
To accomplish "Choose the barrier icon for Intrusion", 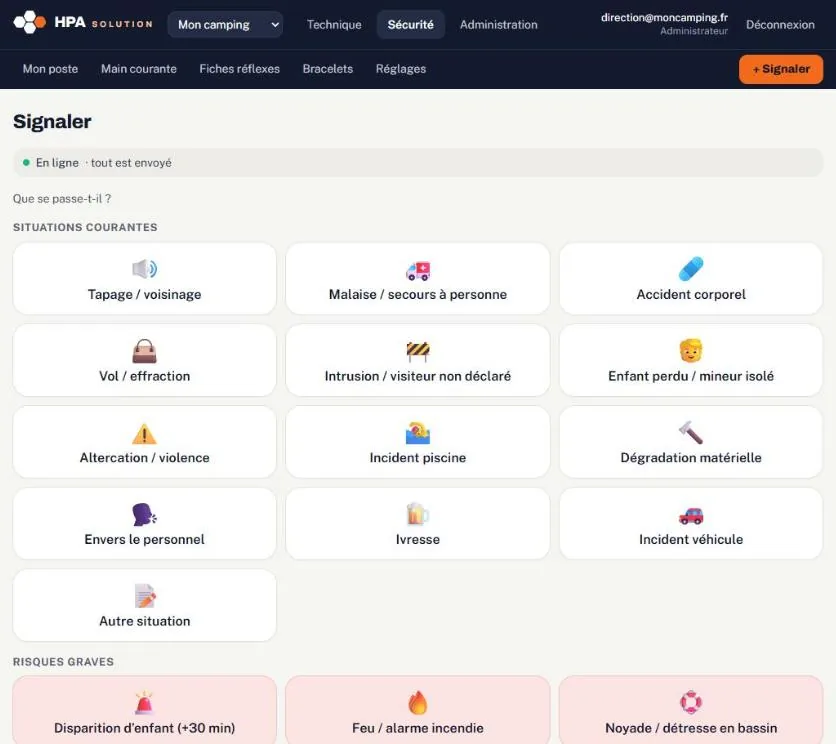I will click(418, 351).
